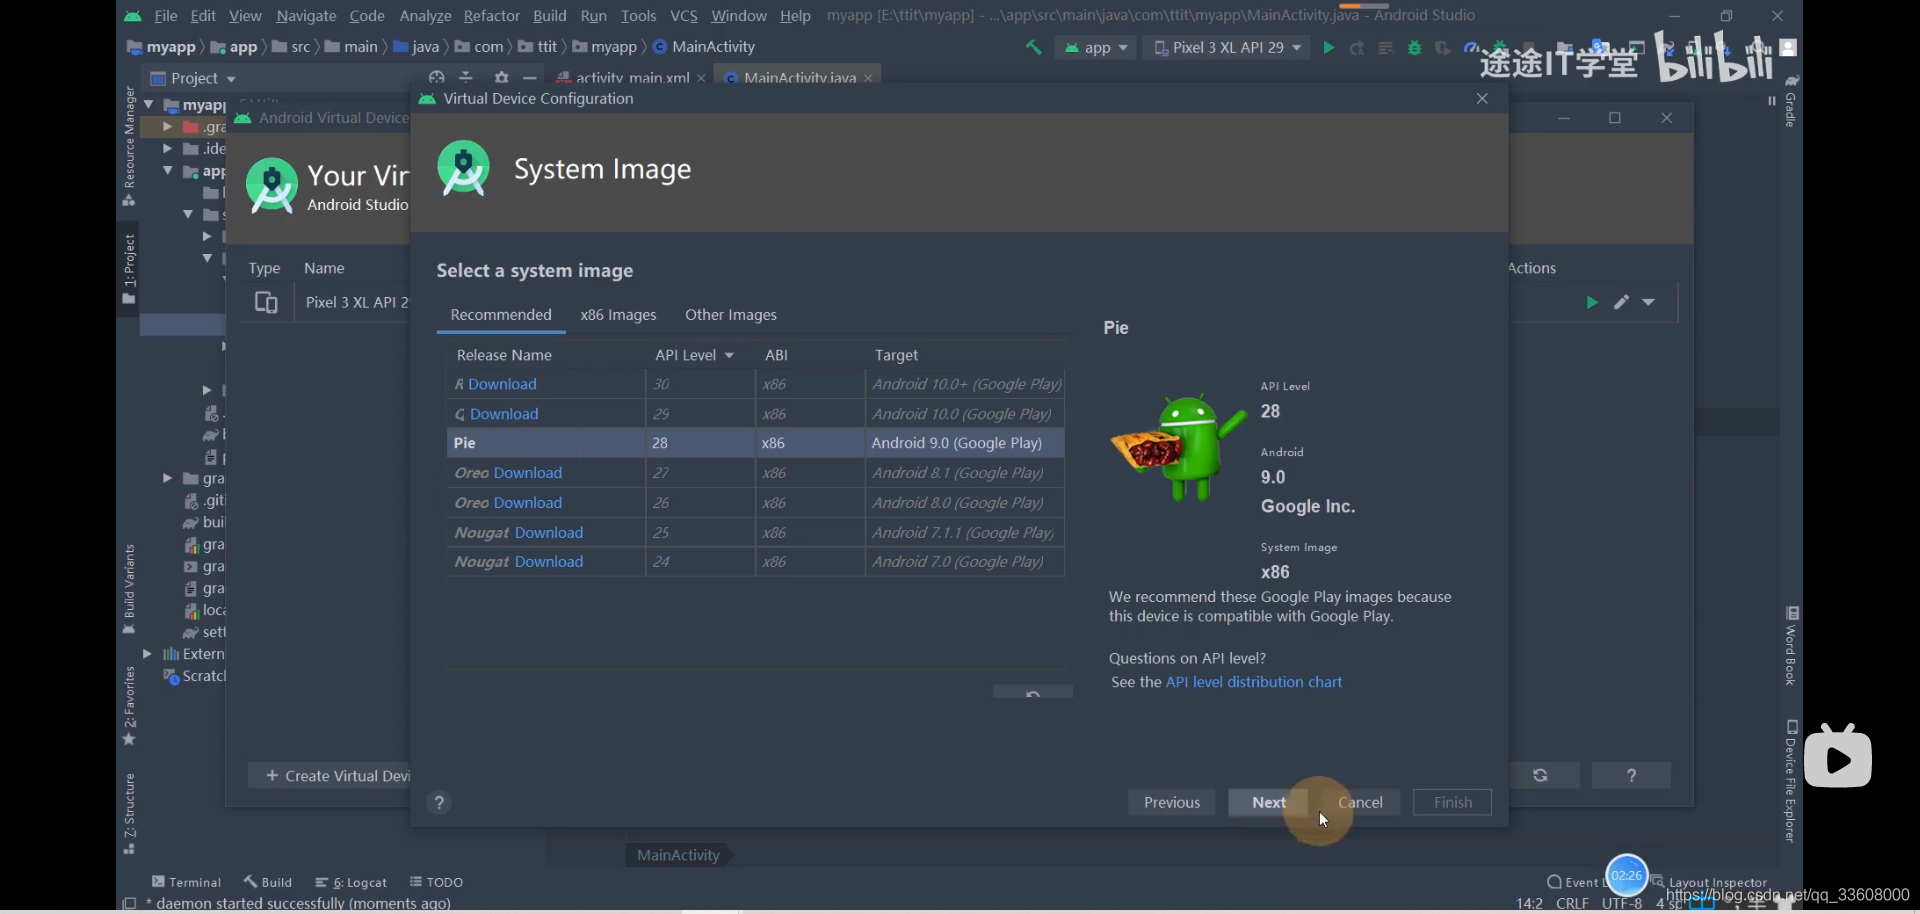This screenshot has height=914, width=1920.
Task: Expand the .gradle folder node
Action: pyautogui.click(x=167, y=127)
